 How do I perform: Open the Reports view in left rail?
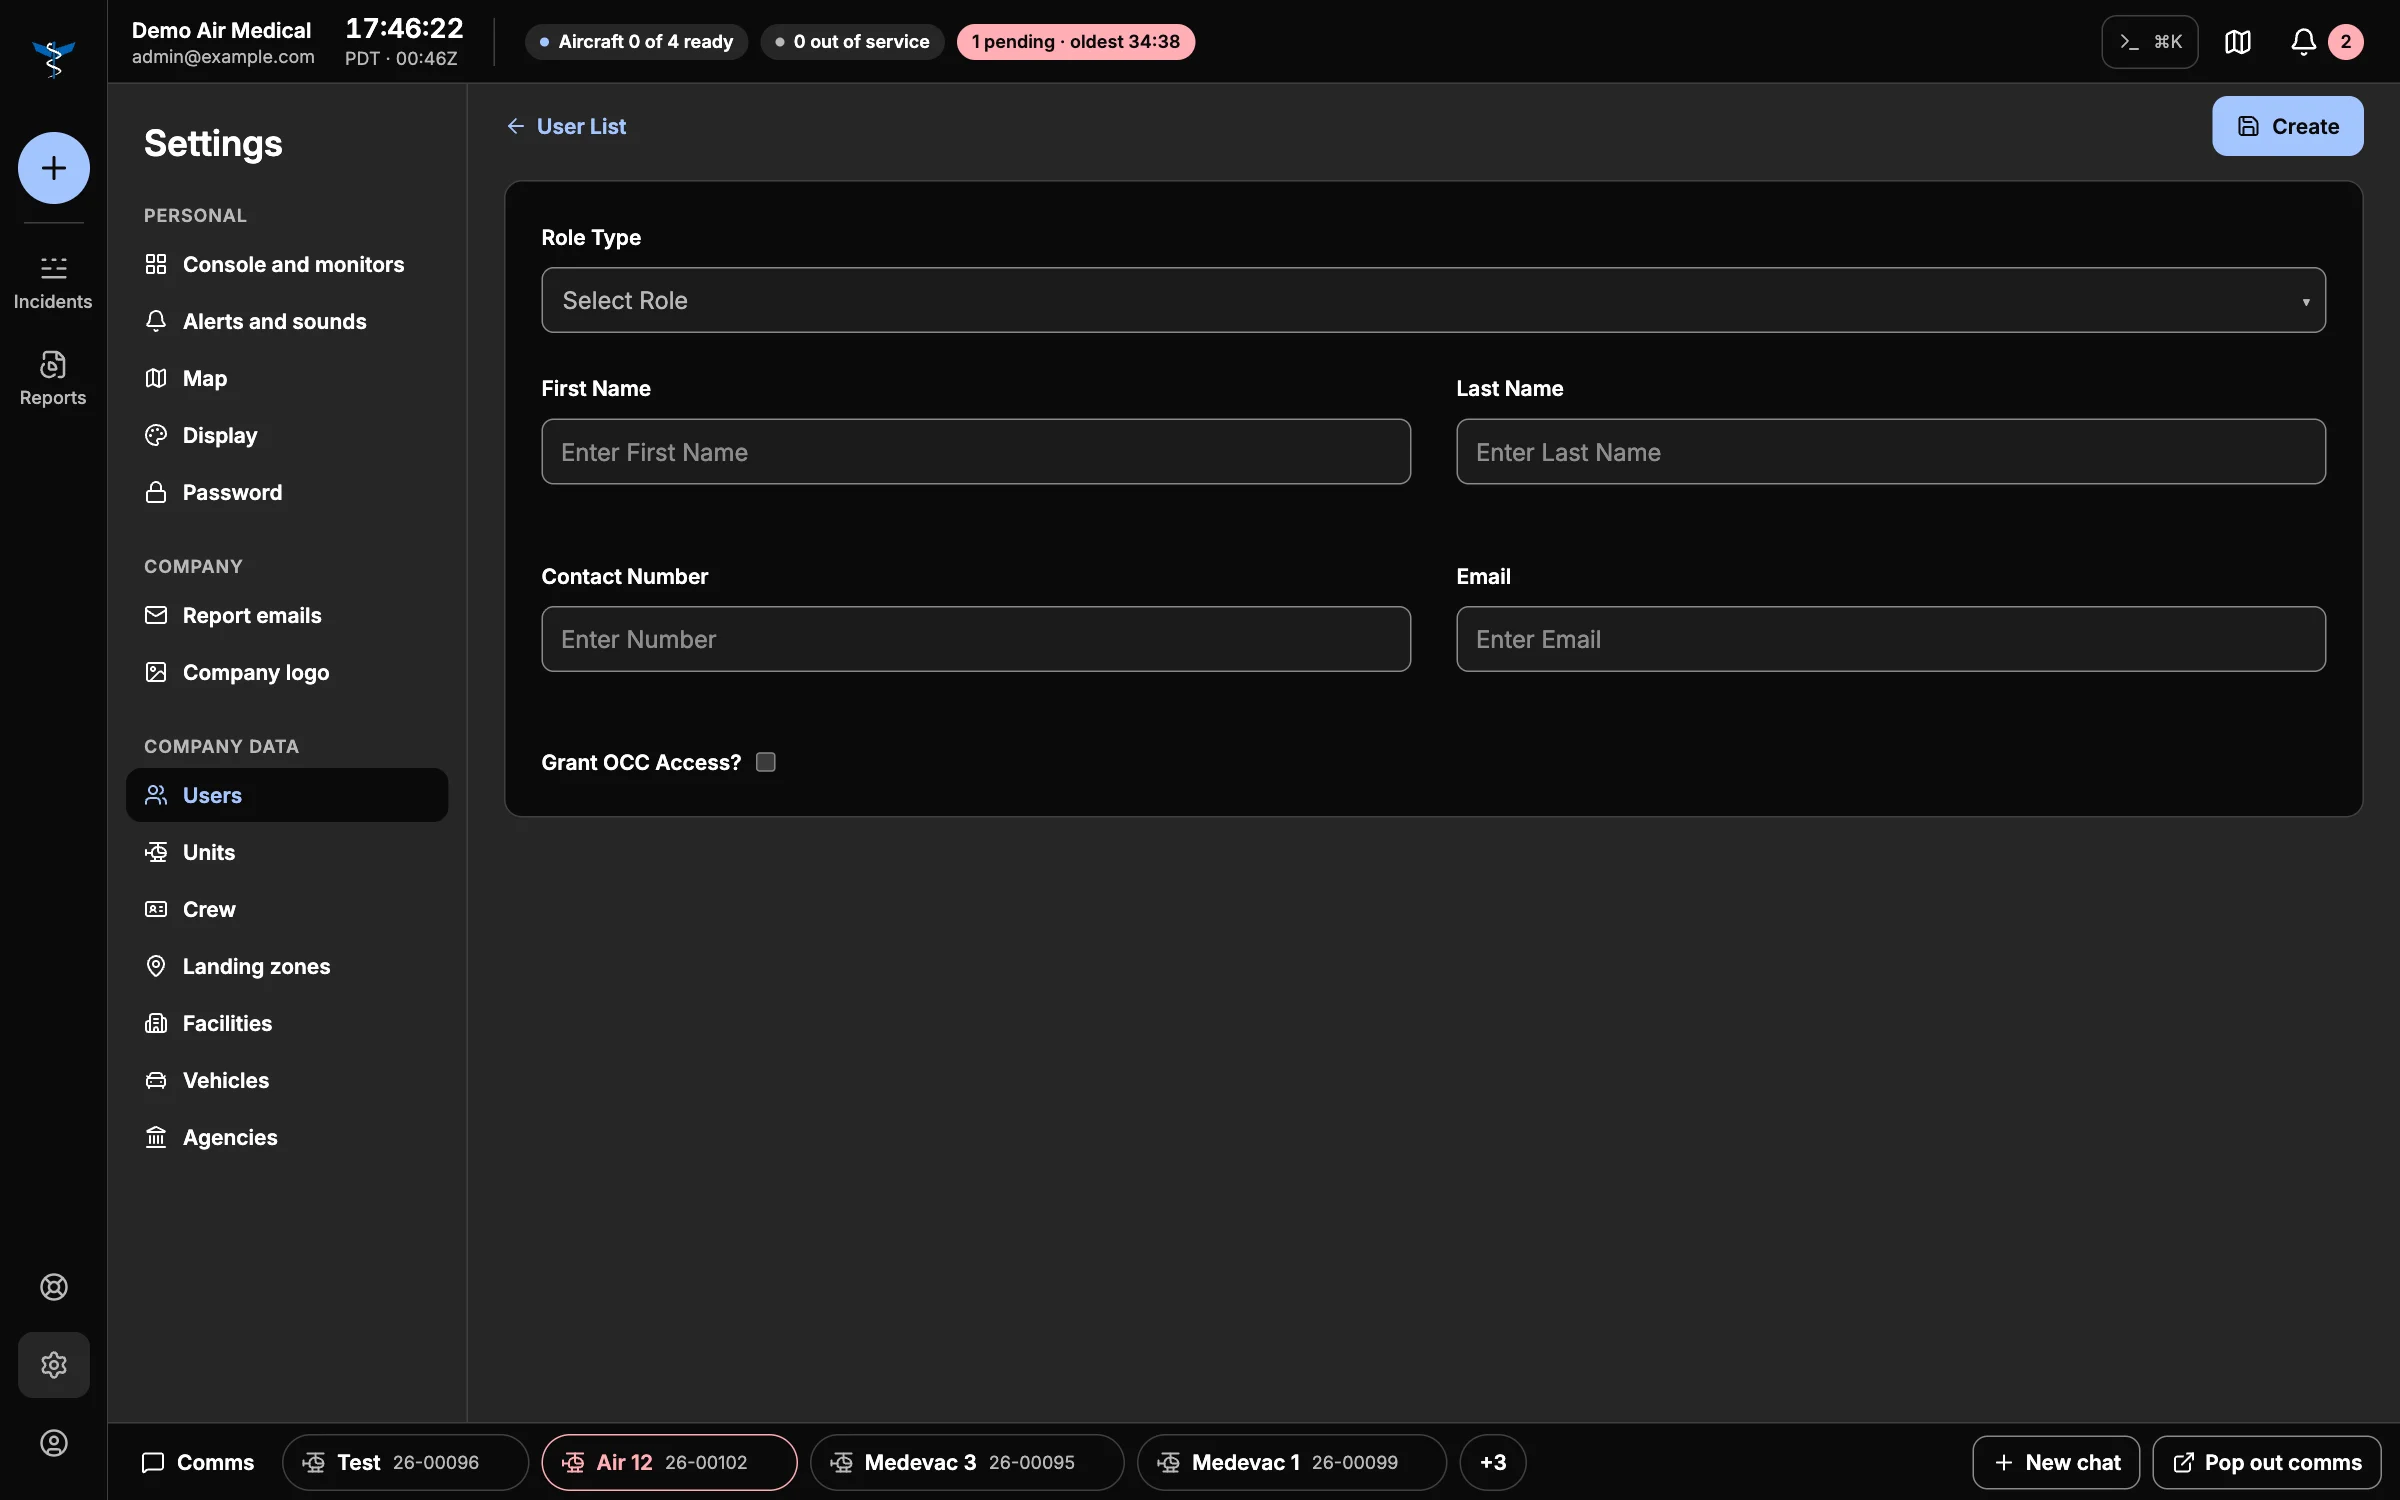pos(53,378)
